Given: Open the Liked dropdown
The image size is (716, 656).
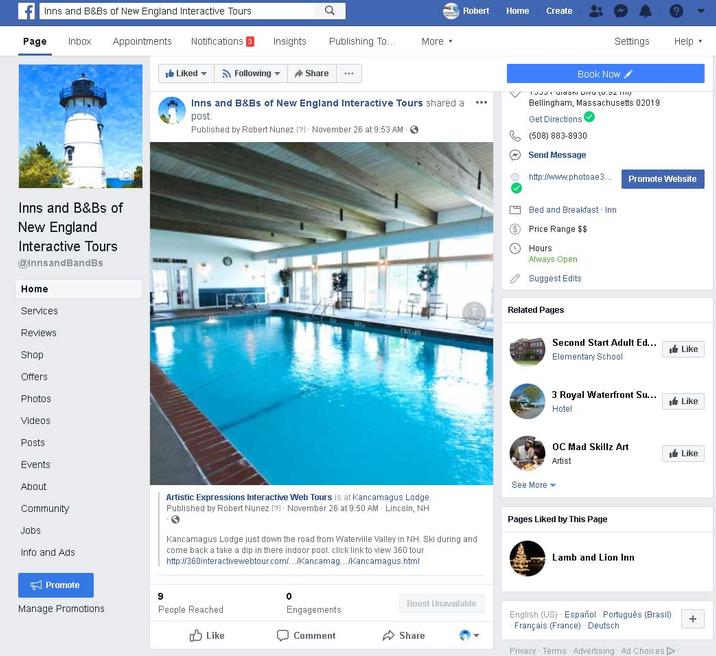Looking at the screenshot, I should pyautogui.click(x=186, y=73).
